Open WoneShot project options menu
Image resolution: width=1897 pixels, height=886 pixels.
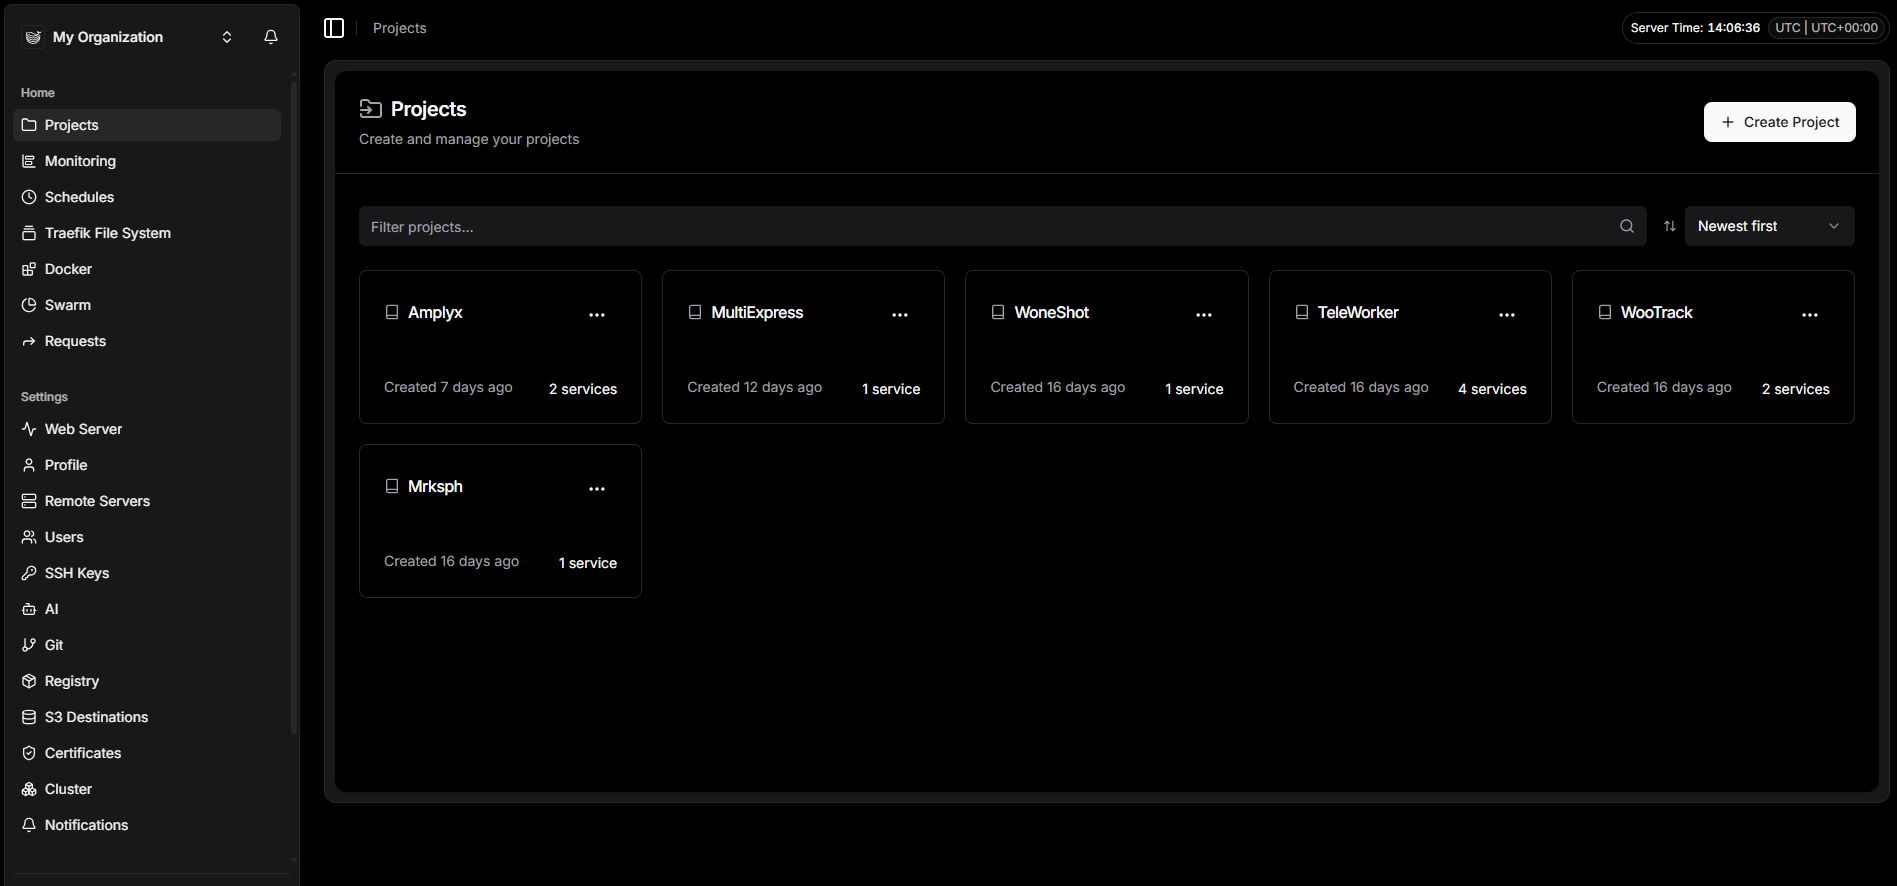(1203, 315)
